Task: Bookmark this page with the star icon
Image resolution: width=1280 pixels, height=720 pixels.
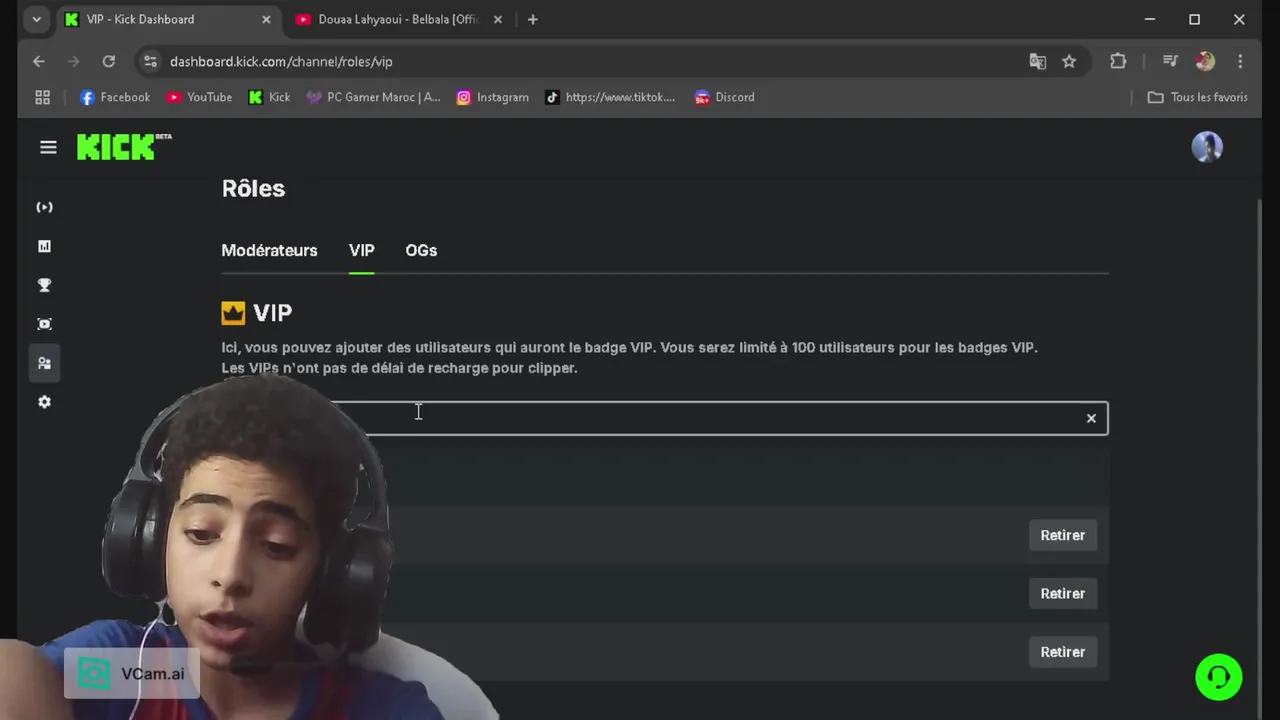Action: click(1069, 61)
